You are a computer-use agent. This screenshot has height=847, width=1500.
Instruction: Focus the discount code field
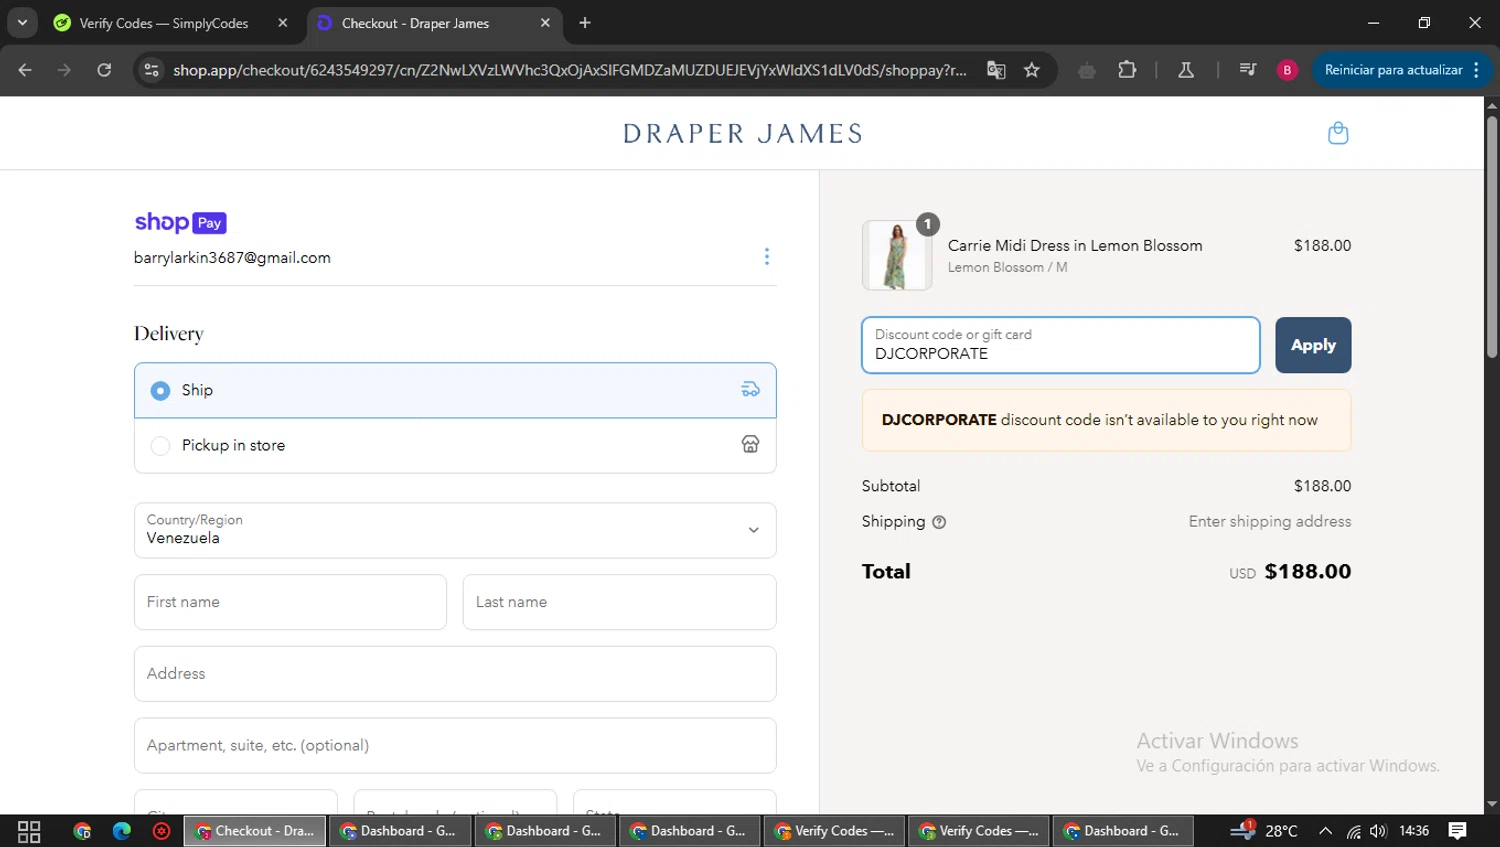(x=1060, y=345)
